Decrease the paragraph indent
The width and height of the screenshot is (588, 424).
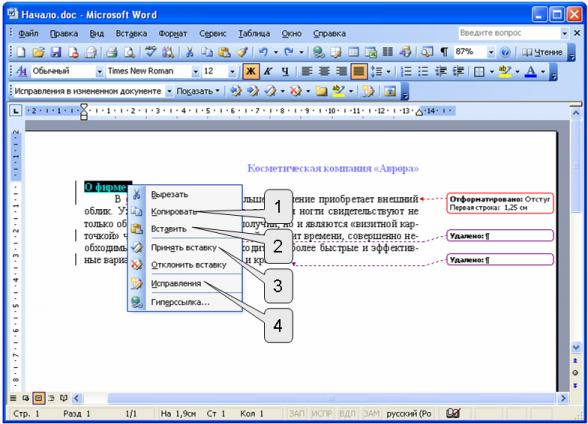(441, 71)
